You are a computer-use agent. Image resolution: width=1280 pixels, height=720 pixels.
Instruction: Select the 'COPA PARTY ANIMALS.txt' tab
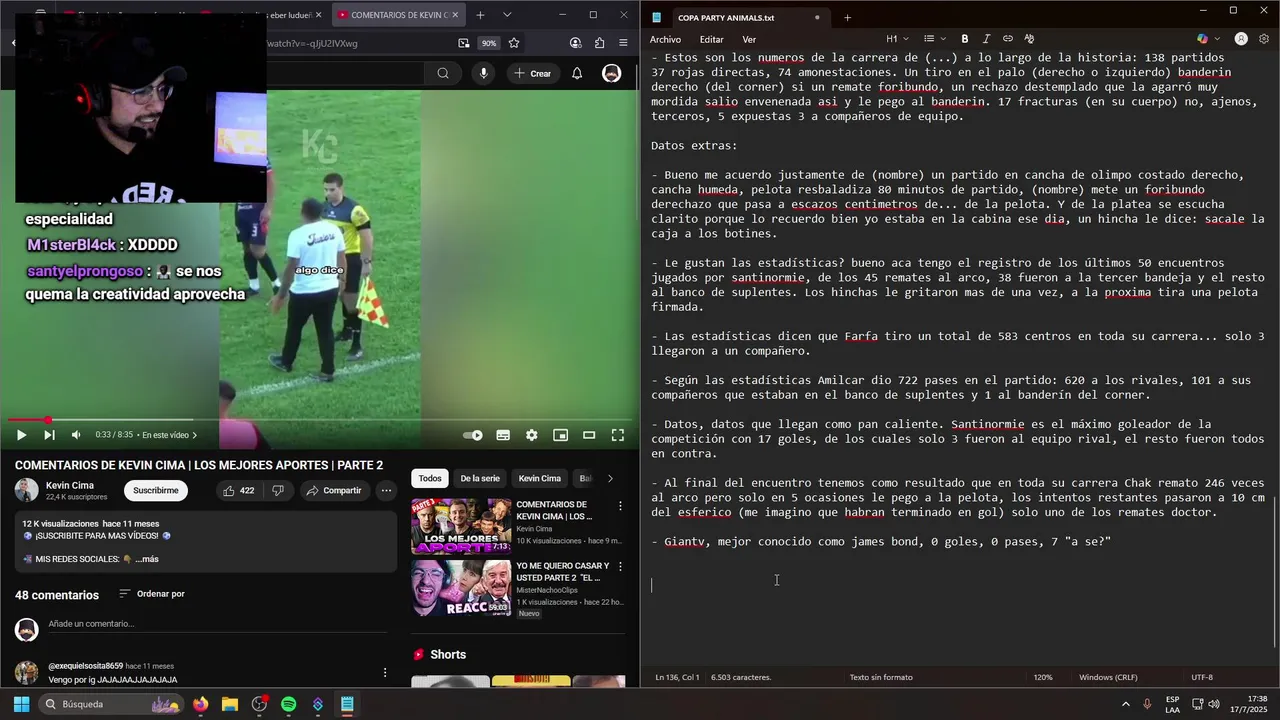pos(738,17)
